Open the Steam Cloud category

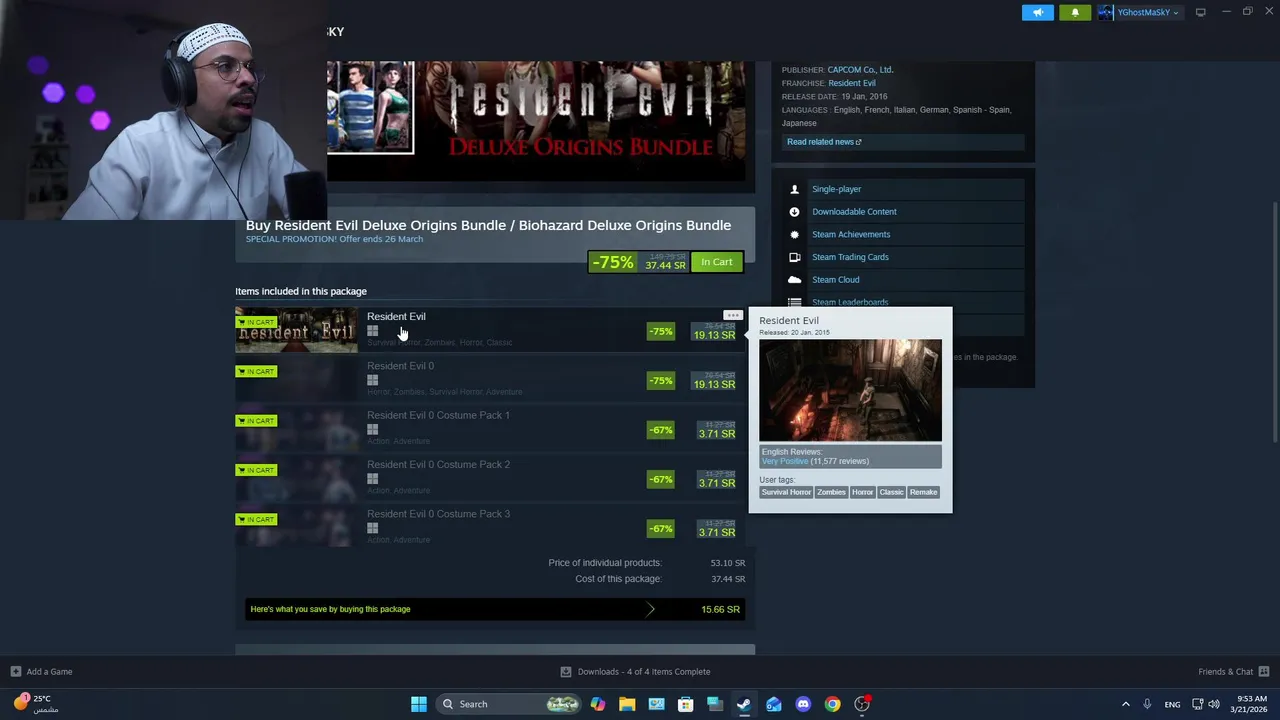coord(835,280)
